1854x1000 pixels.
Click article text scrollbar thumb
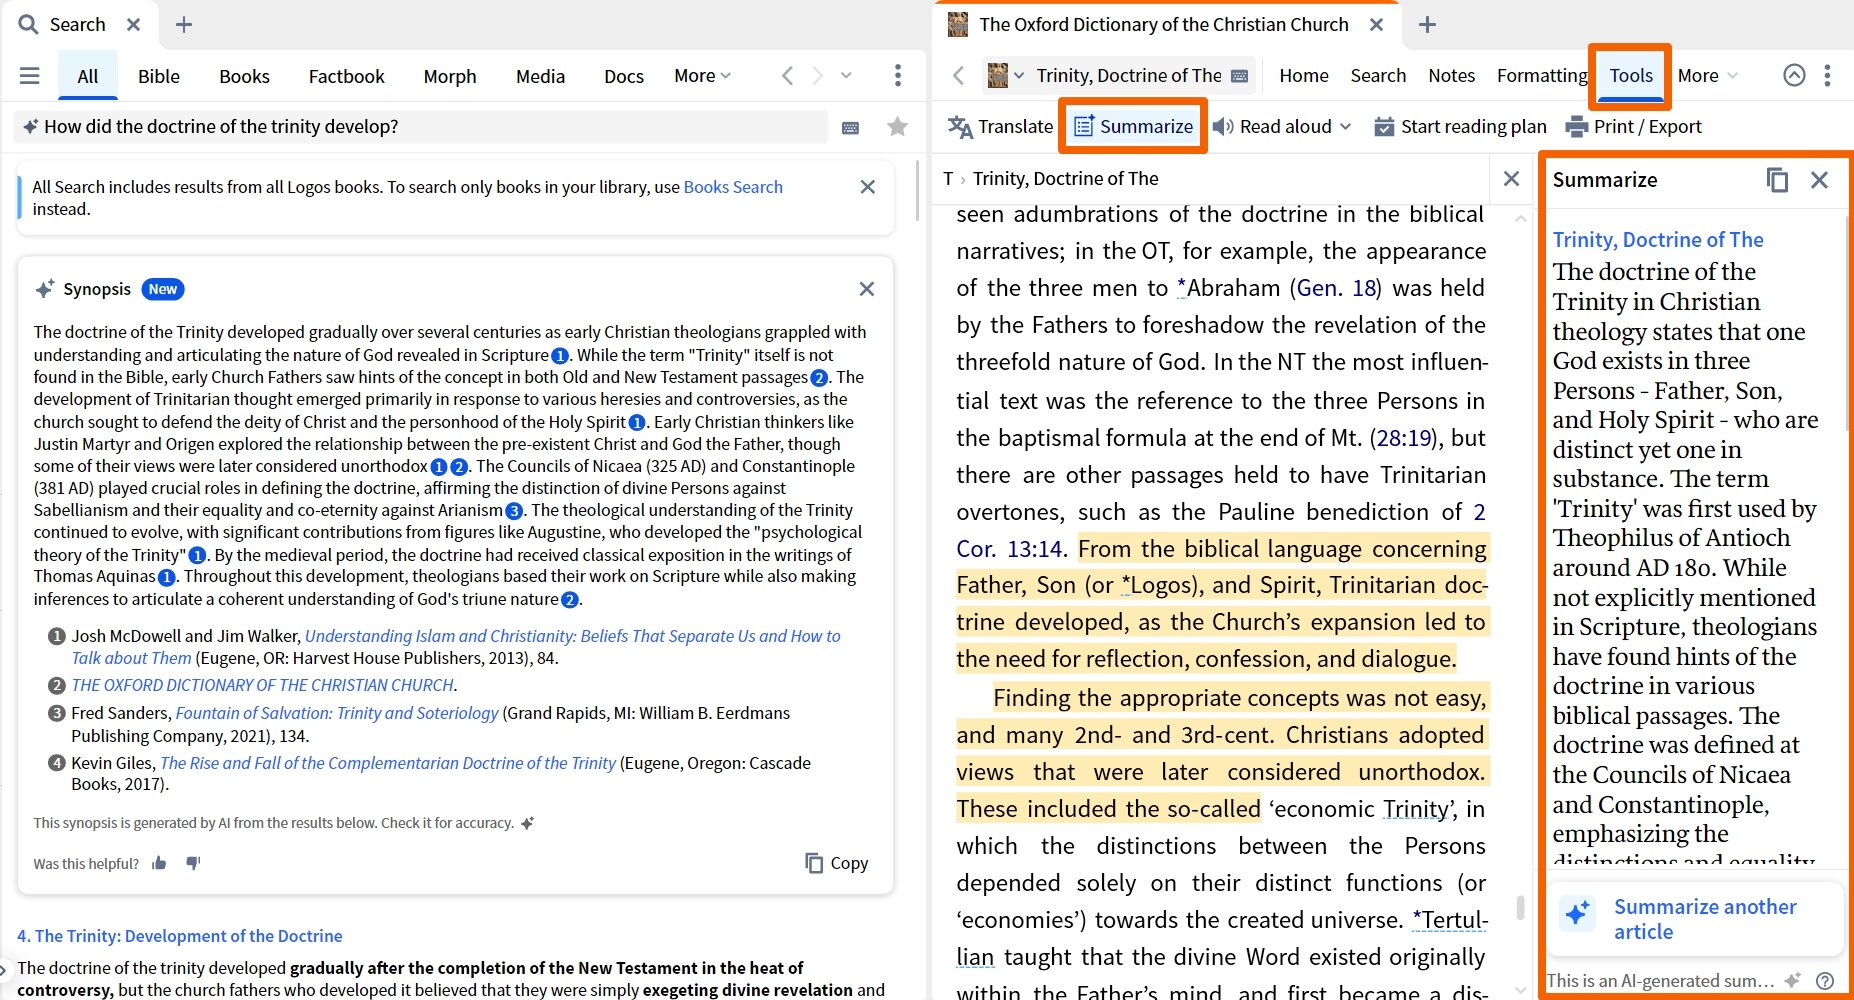1520,907
